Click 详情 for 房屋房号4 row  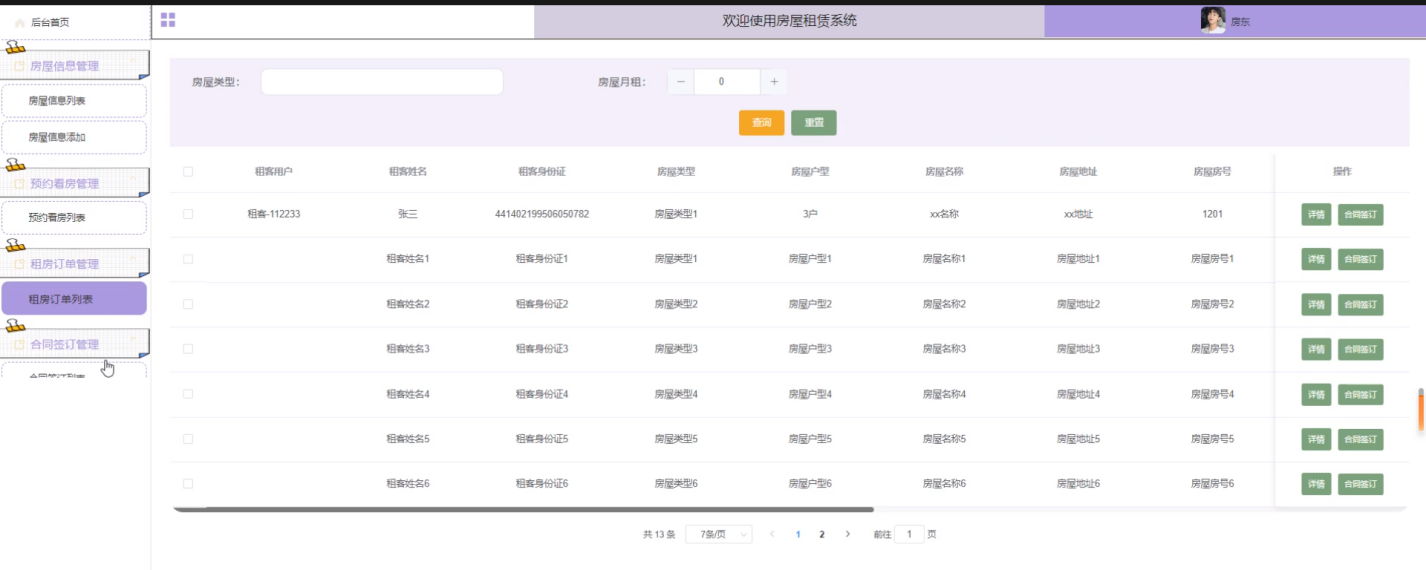1316,394
